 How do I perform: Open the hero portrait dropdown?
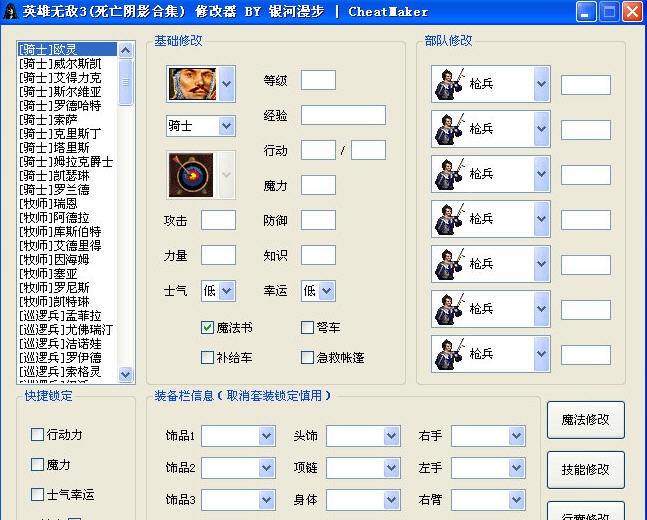click(227, 84)
